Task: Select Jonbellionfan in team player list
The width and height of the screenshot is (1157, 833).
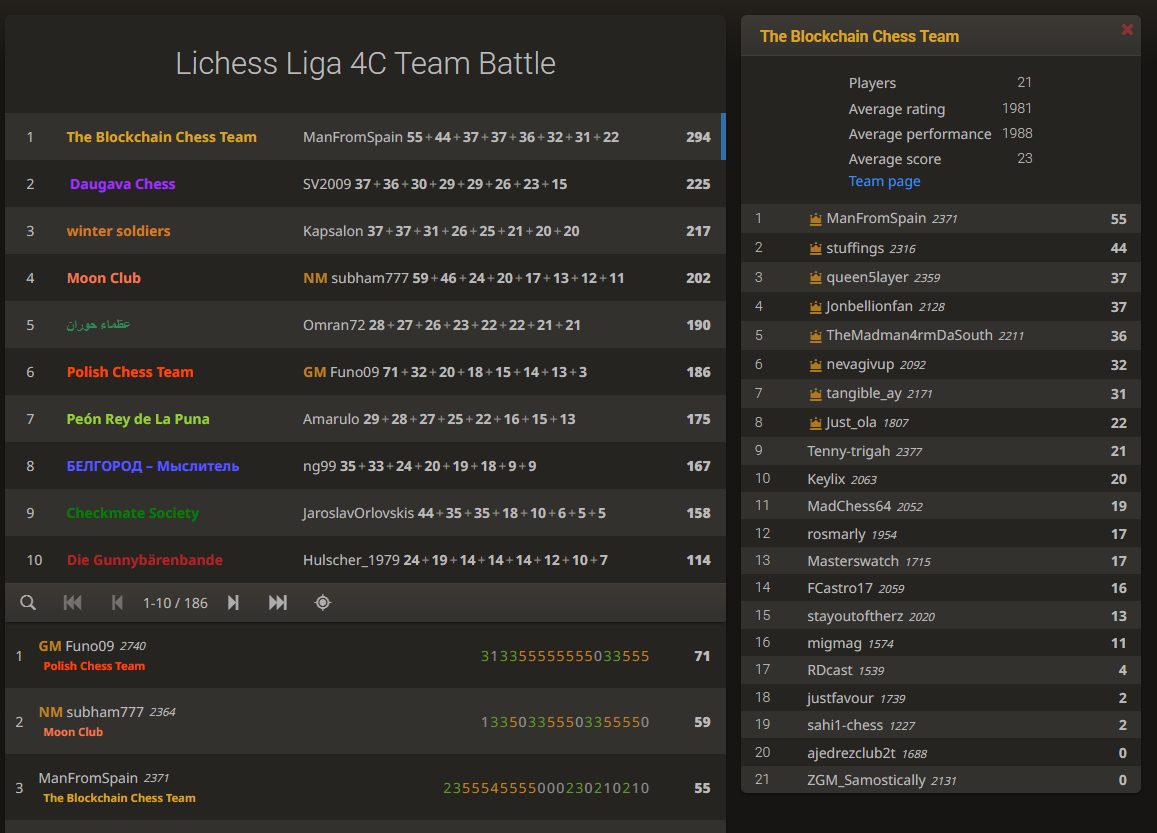Action: 941,306
